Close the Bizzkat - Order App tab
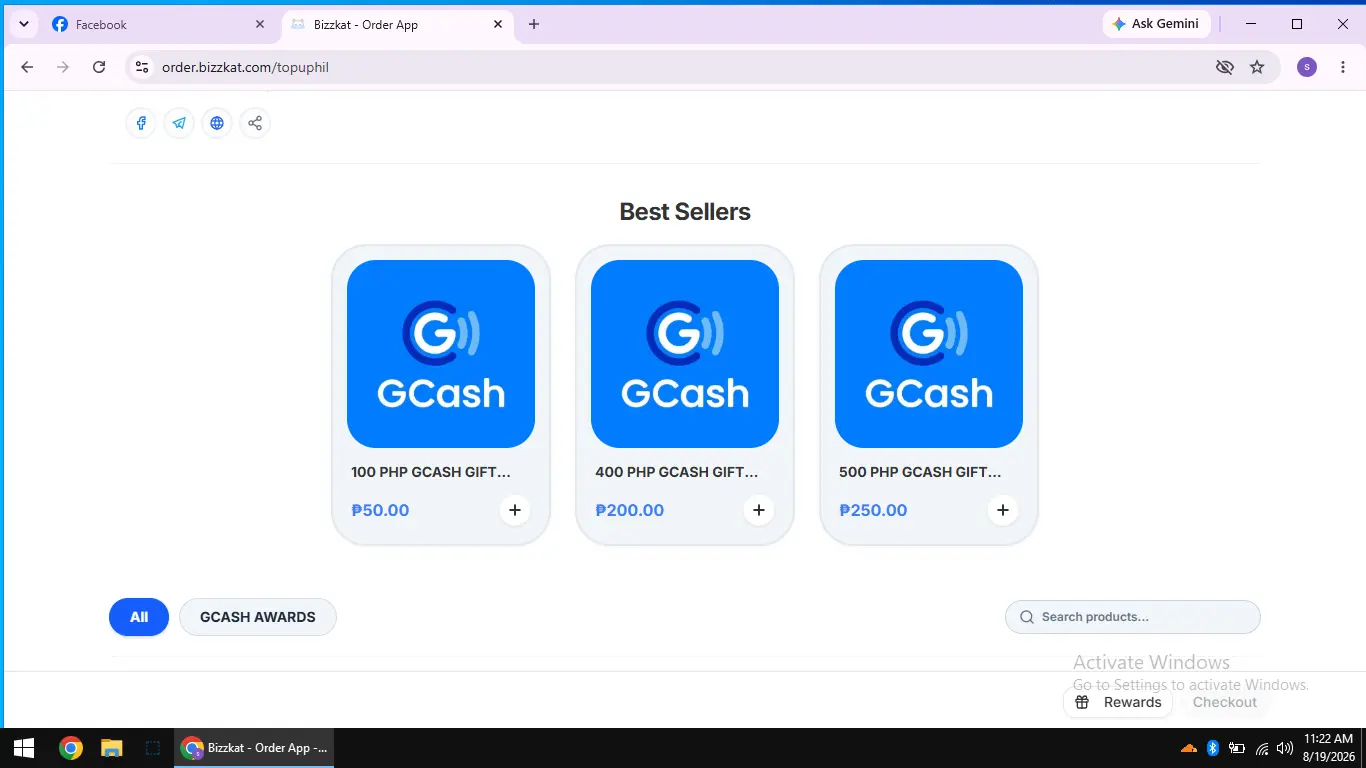The image size is (1366, 768). (x=499, y=24)
